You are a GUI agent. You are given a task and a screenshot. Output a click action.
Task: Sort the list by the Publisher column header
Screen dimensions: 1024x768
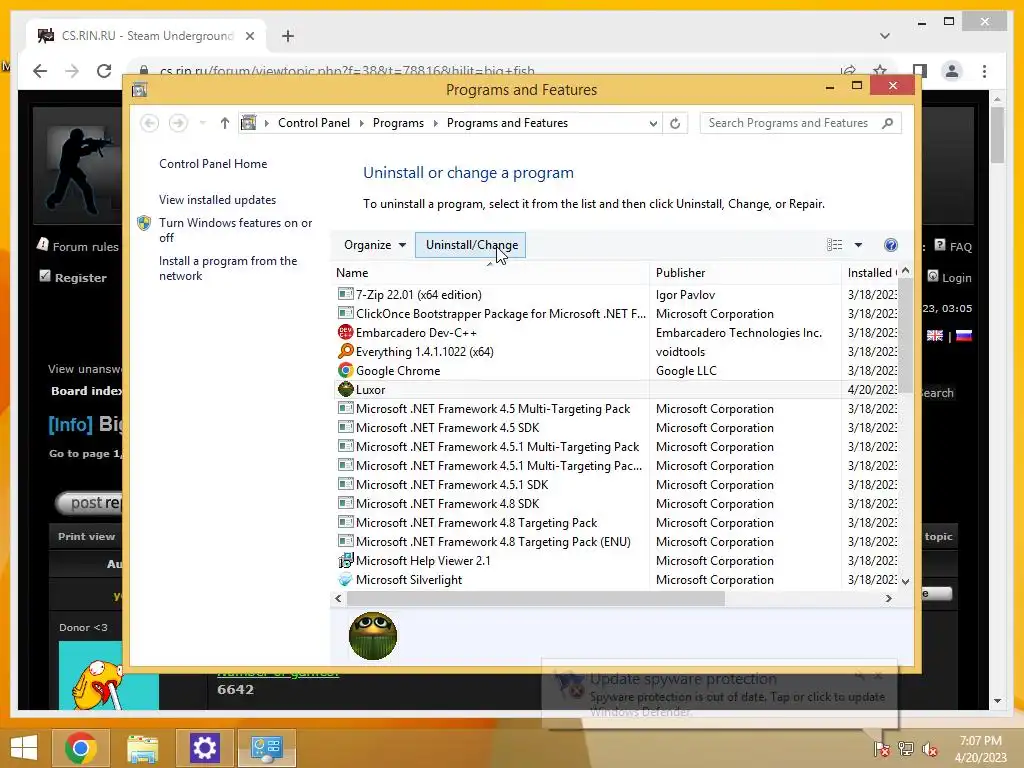(x=746, y=273)
